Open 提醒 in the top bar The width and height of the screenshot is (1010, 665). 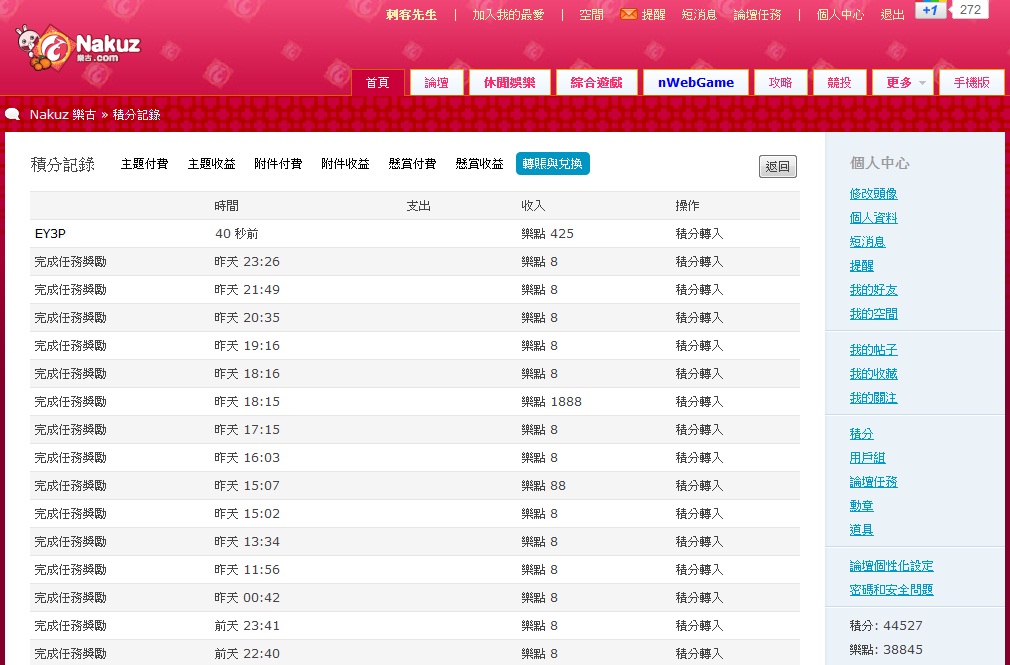click(653, 14)
